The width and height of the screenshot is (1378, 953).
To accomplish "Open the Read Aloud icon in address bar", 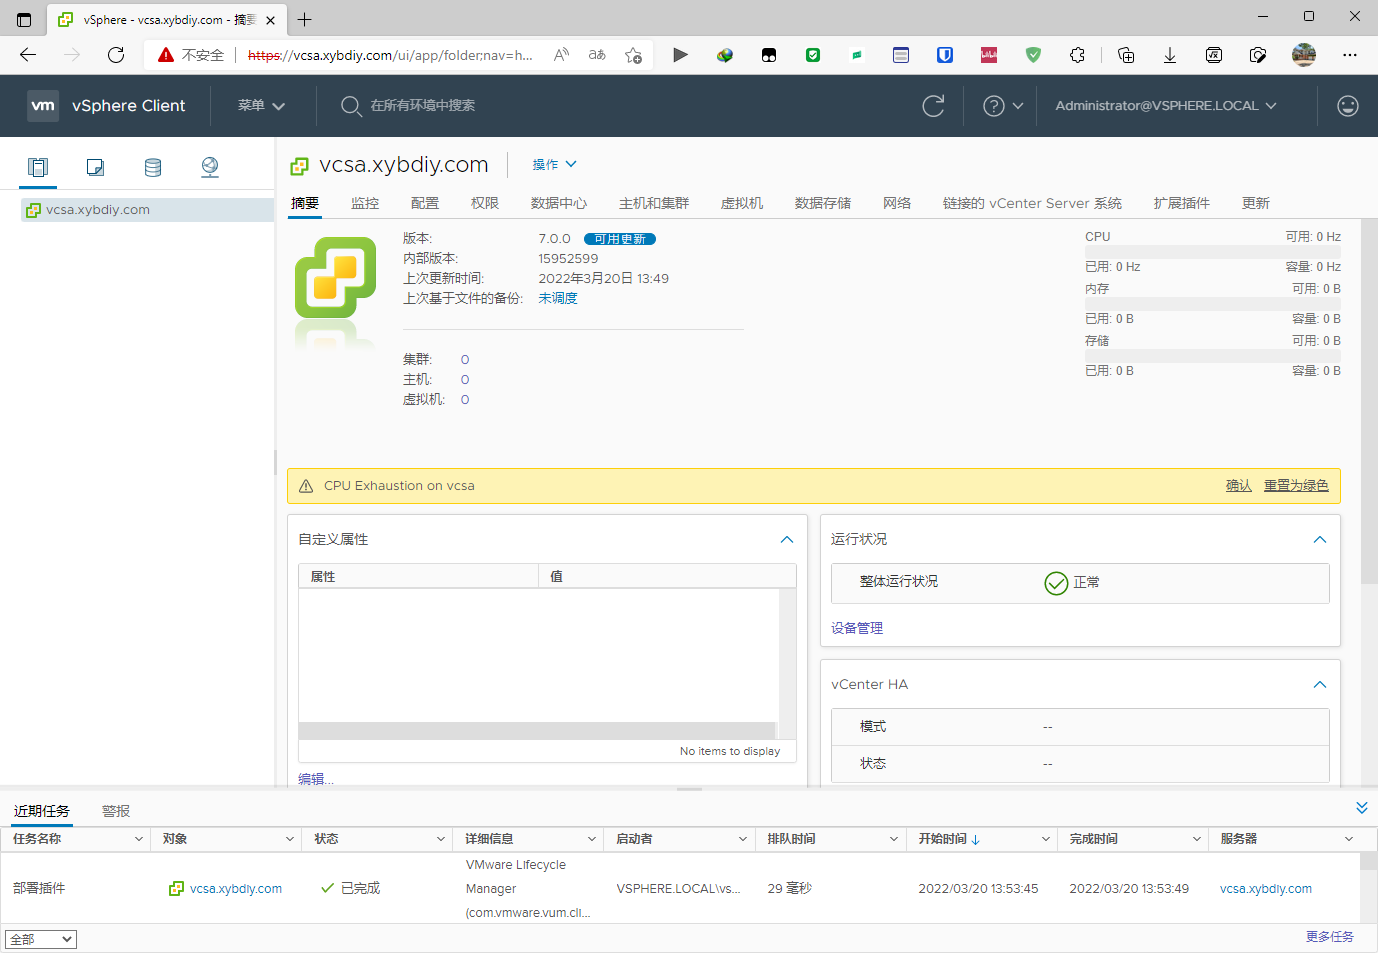I will click(x=561, y=55).
